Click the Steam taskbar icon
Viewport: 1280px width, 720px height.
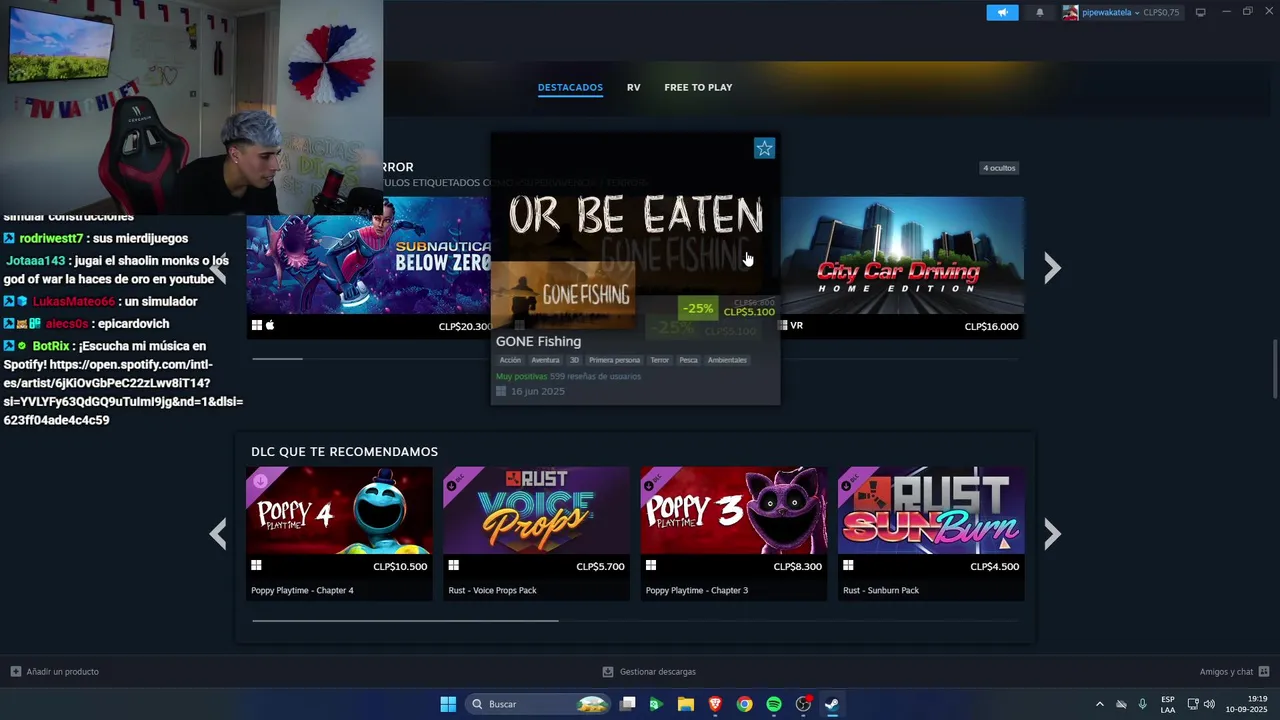coord(832,704)
